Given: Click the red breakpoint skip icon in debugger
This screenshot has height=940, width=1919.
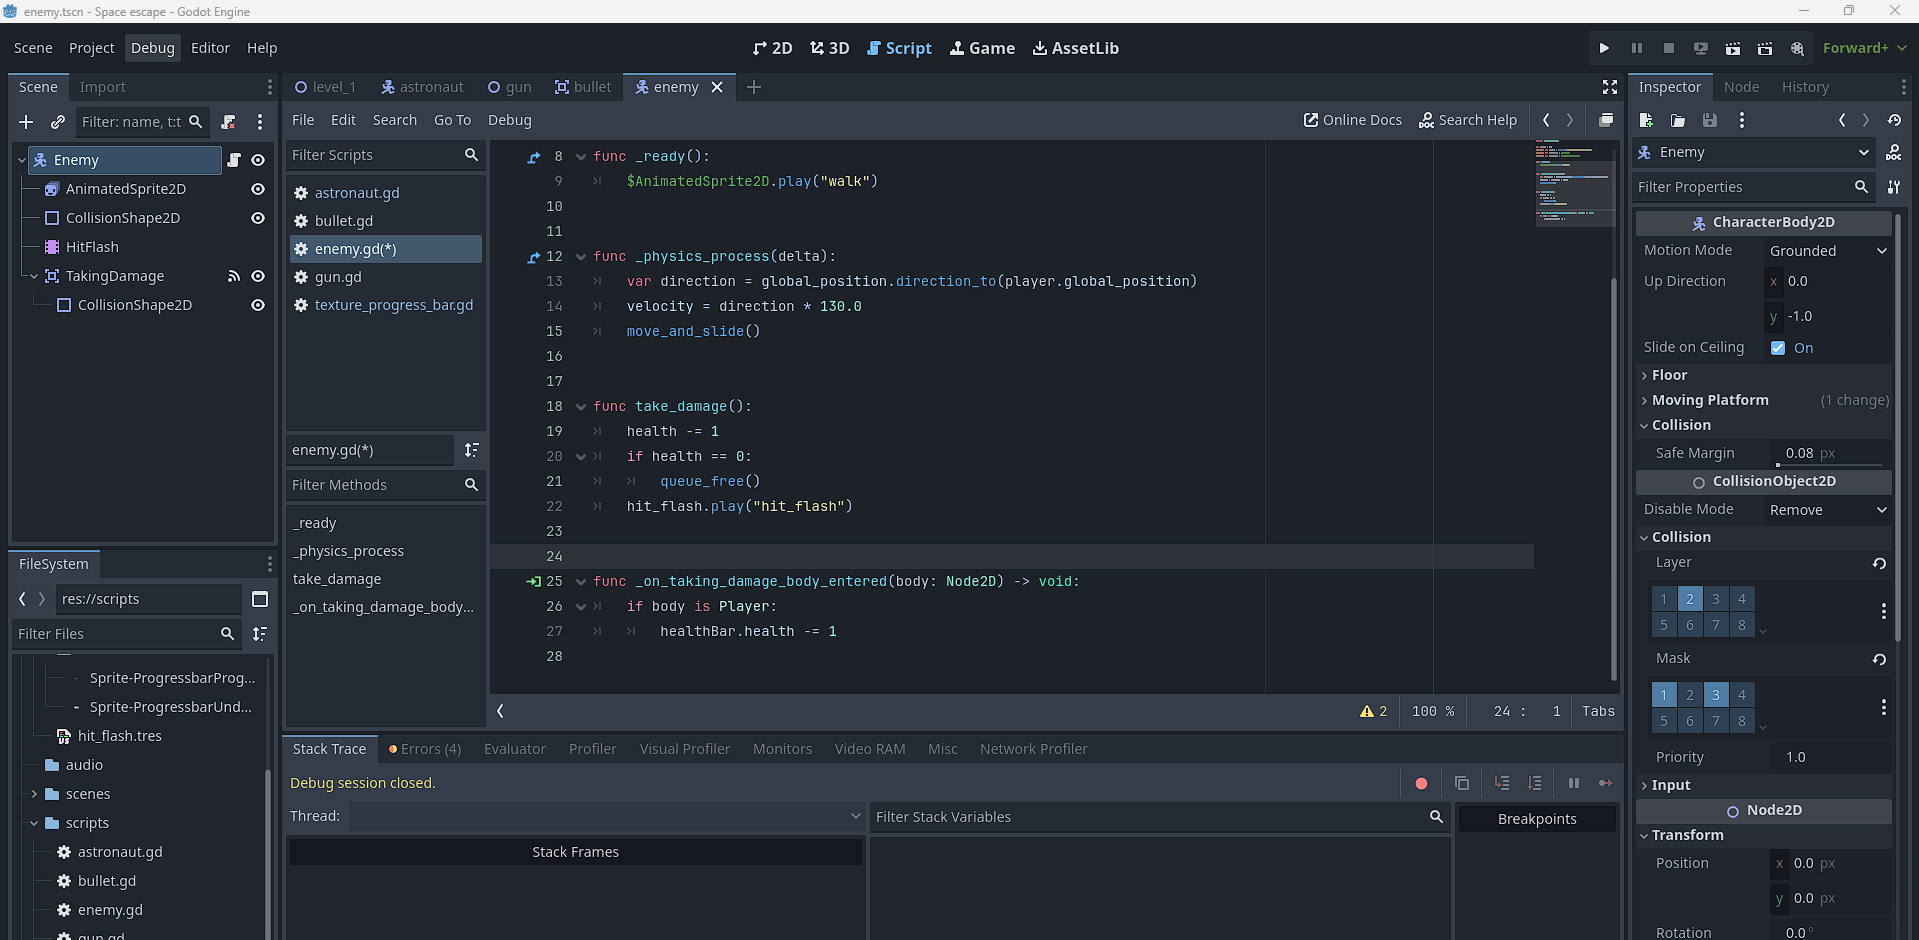Looking at the screenshot, I should pos(1421,783).
